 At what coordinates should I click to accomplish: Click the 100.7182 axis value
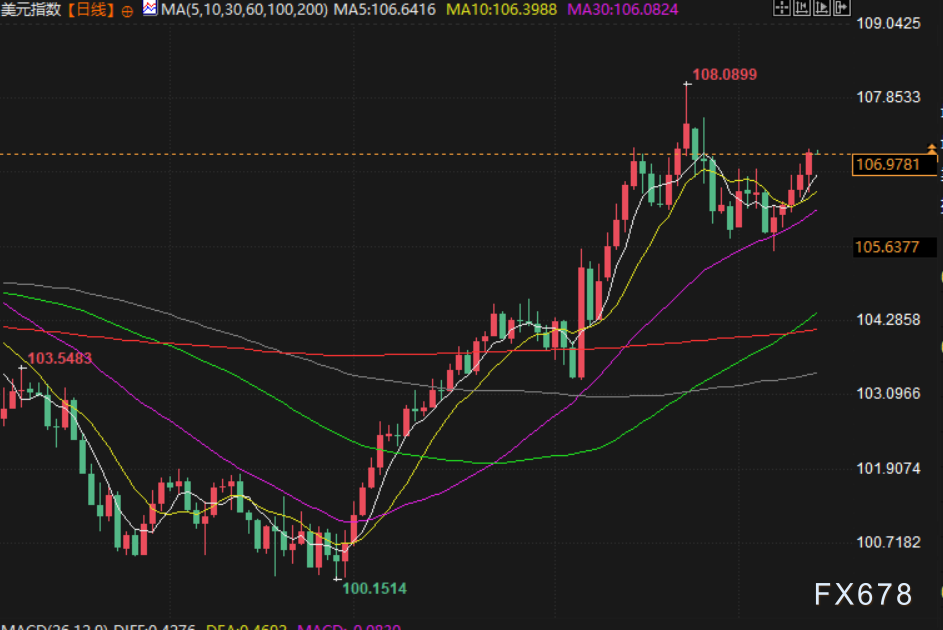888,542
